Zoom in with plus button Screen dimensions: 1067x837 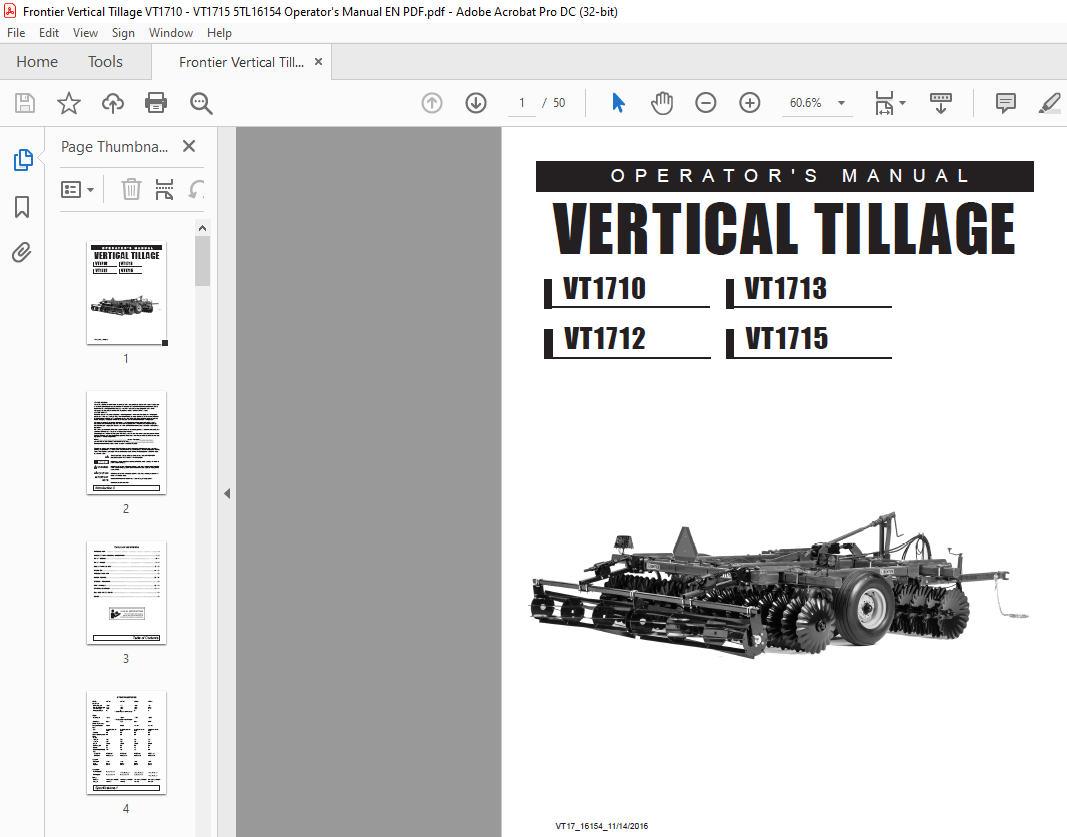tap(750, 103)
